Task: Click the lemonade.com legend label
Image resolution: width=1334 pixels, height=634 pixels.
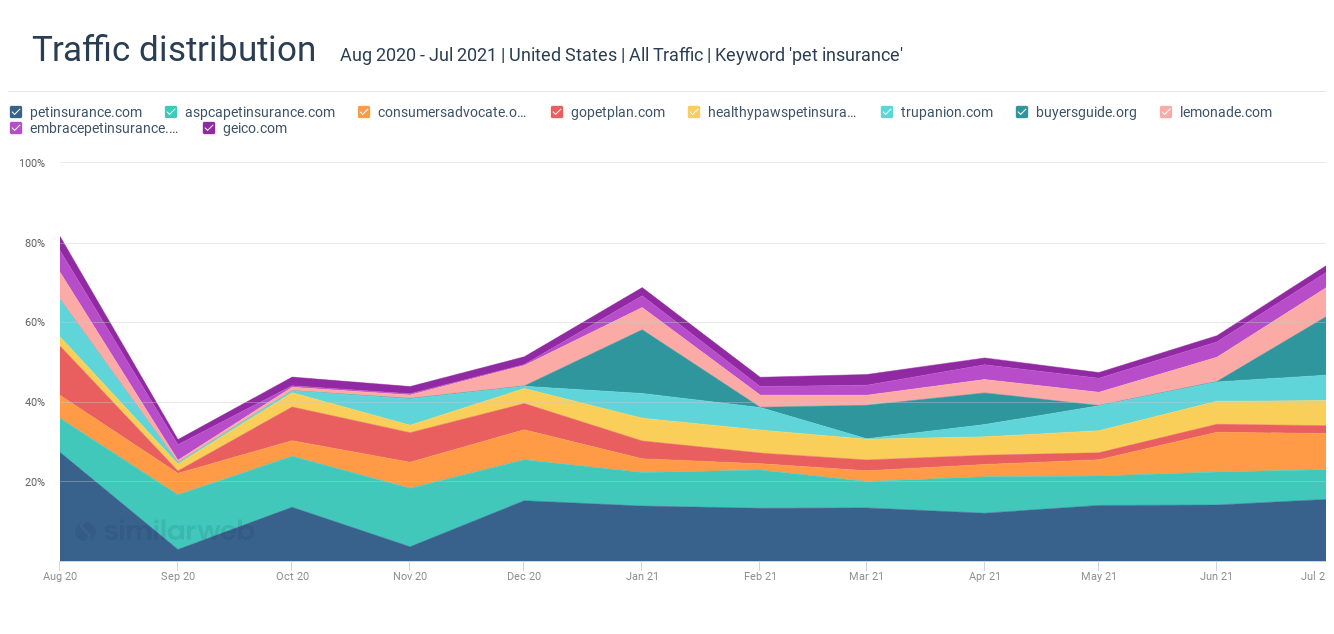Action: pos(1225,112)
